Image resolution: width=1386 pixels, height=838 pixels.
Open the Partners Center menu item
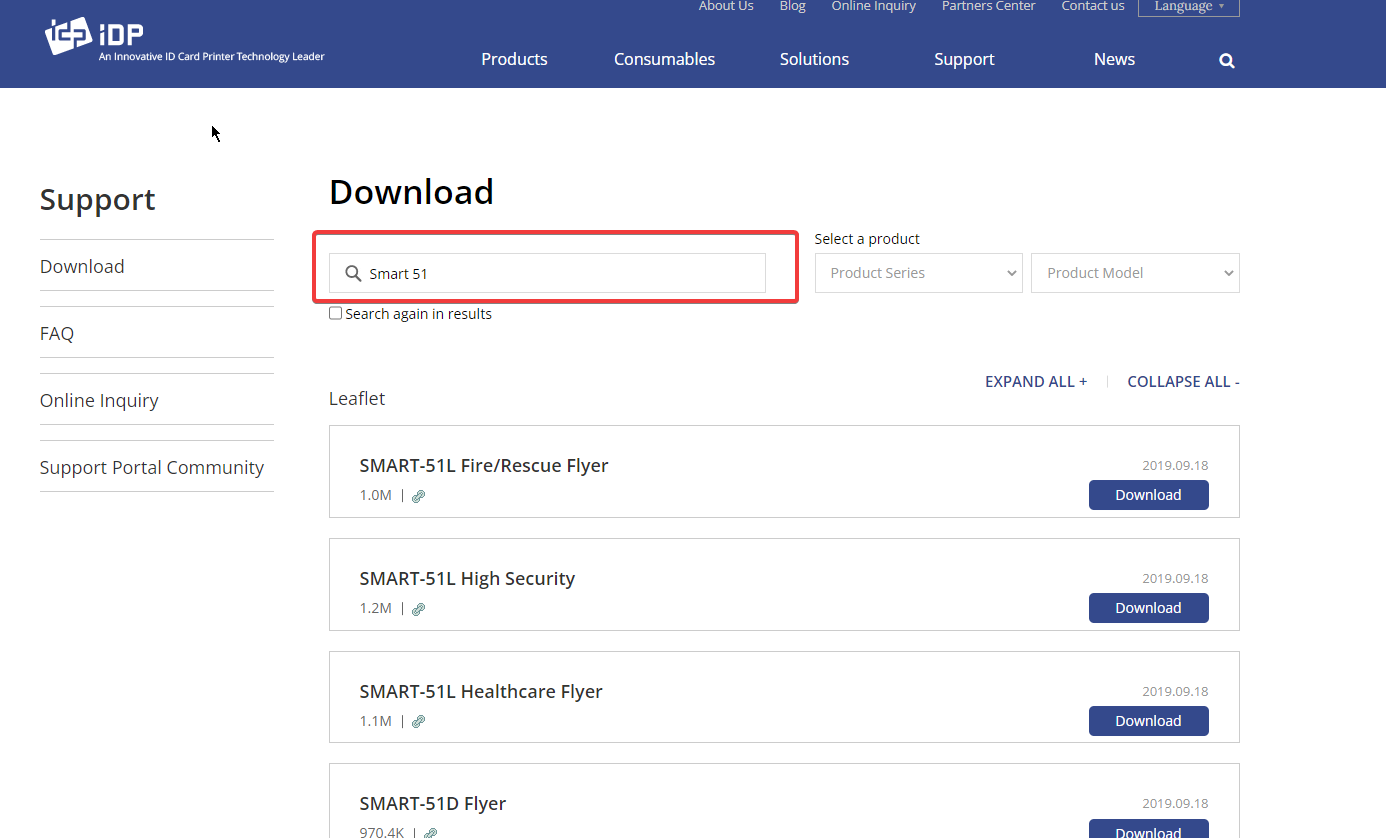(988, 6)
